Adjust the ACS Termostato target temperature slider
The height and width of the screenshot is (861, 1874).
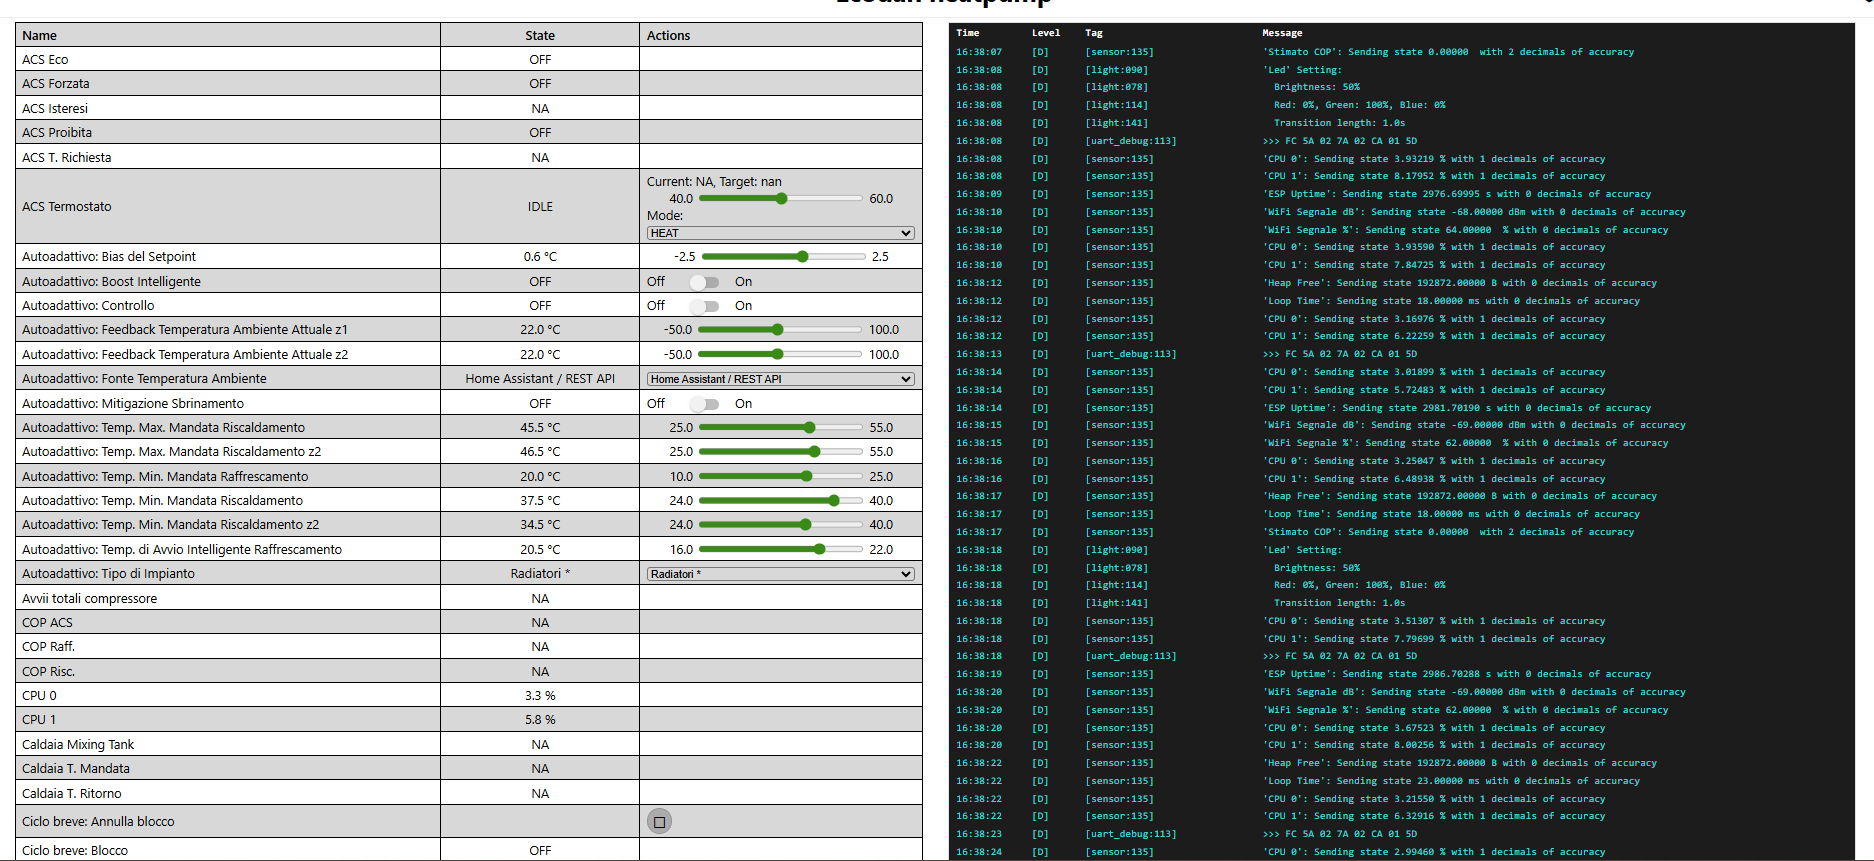(781, 199)
